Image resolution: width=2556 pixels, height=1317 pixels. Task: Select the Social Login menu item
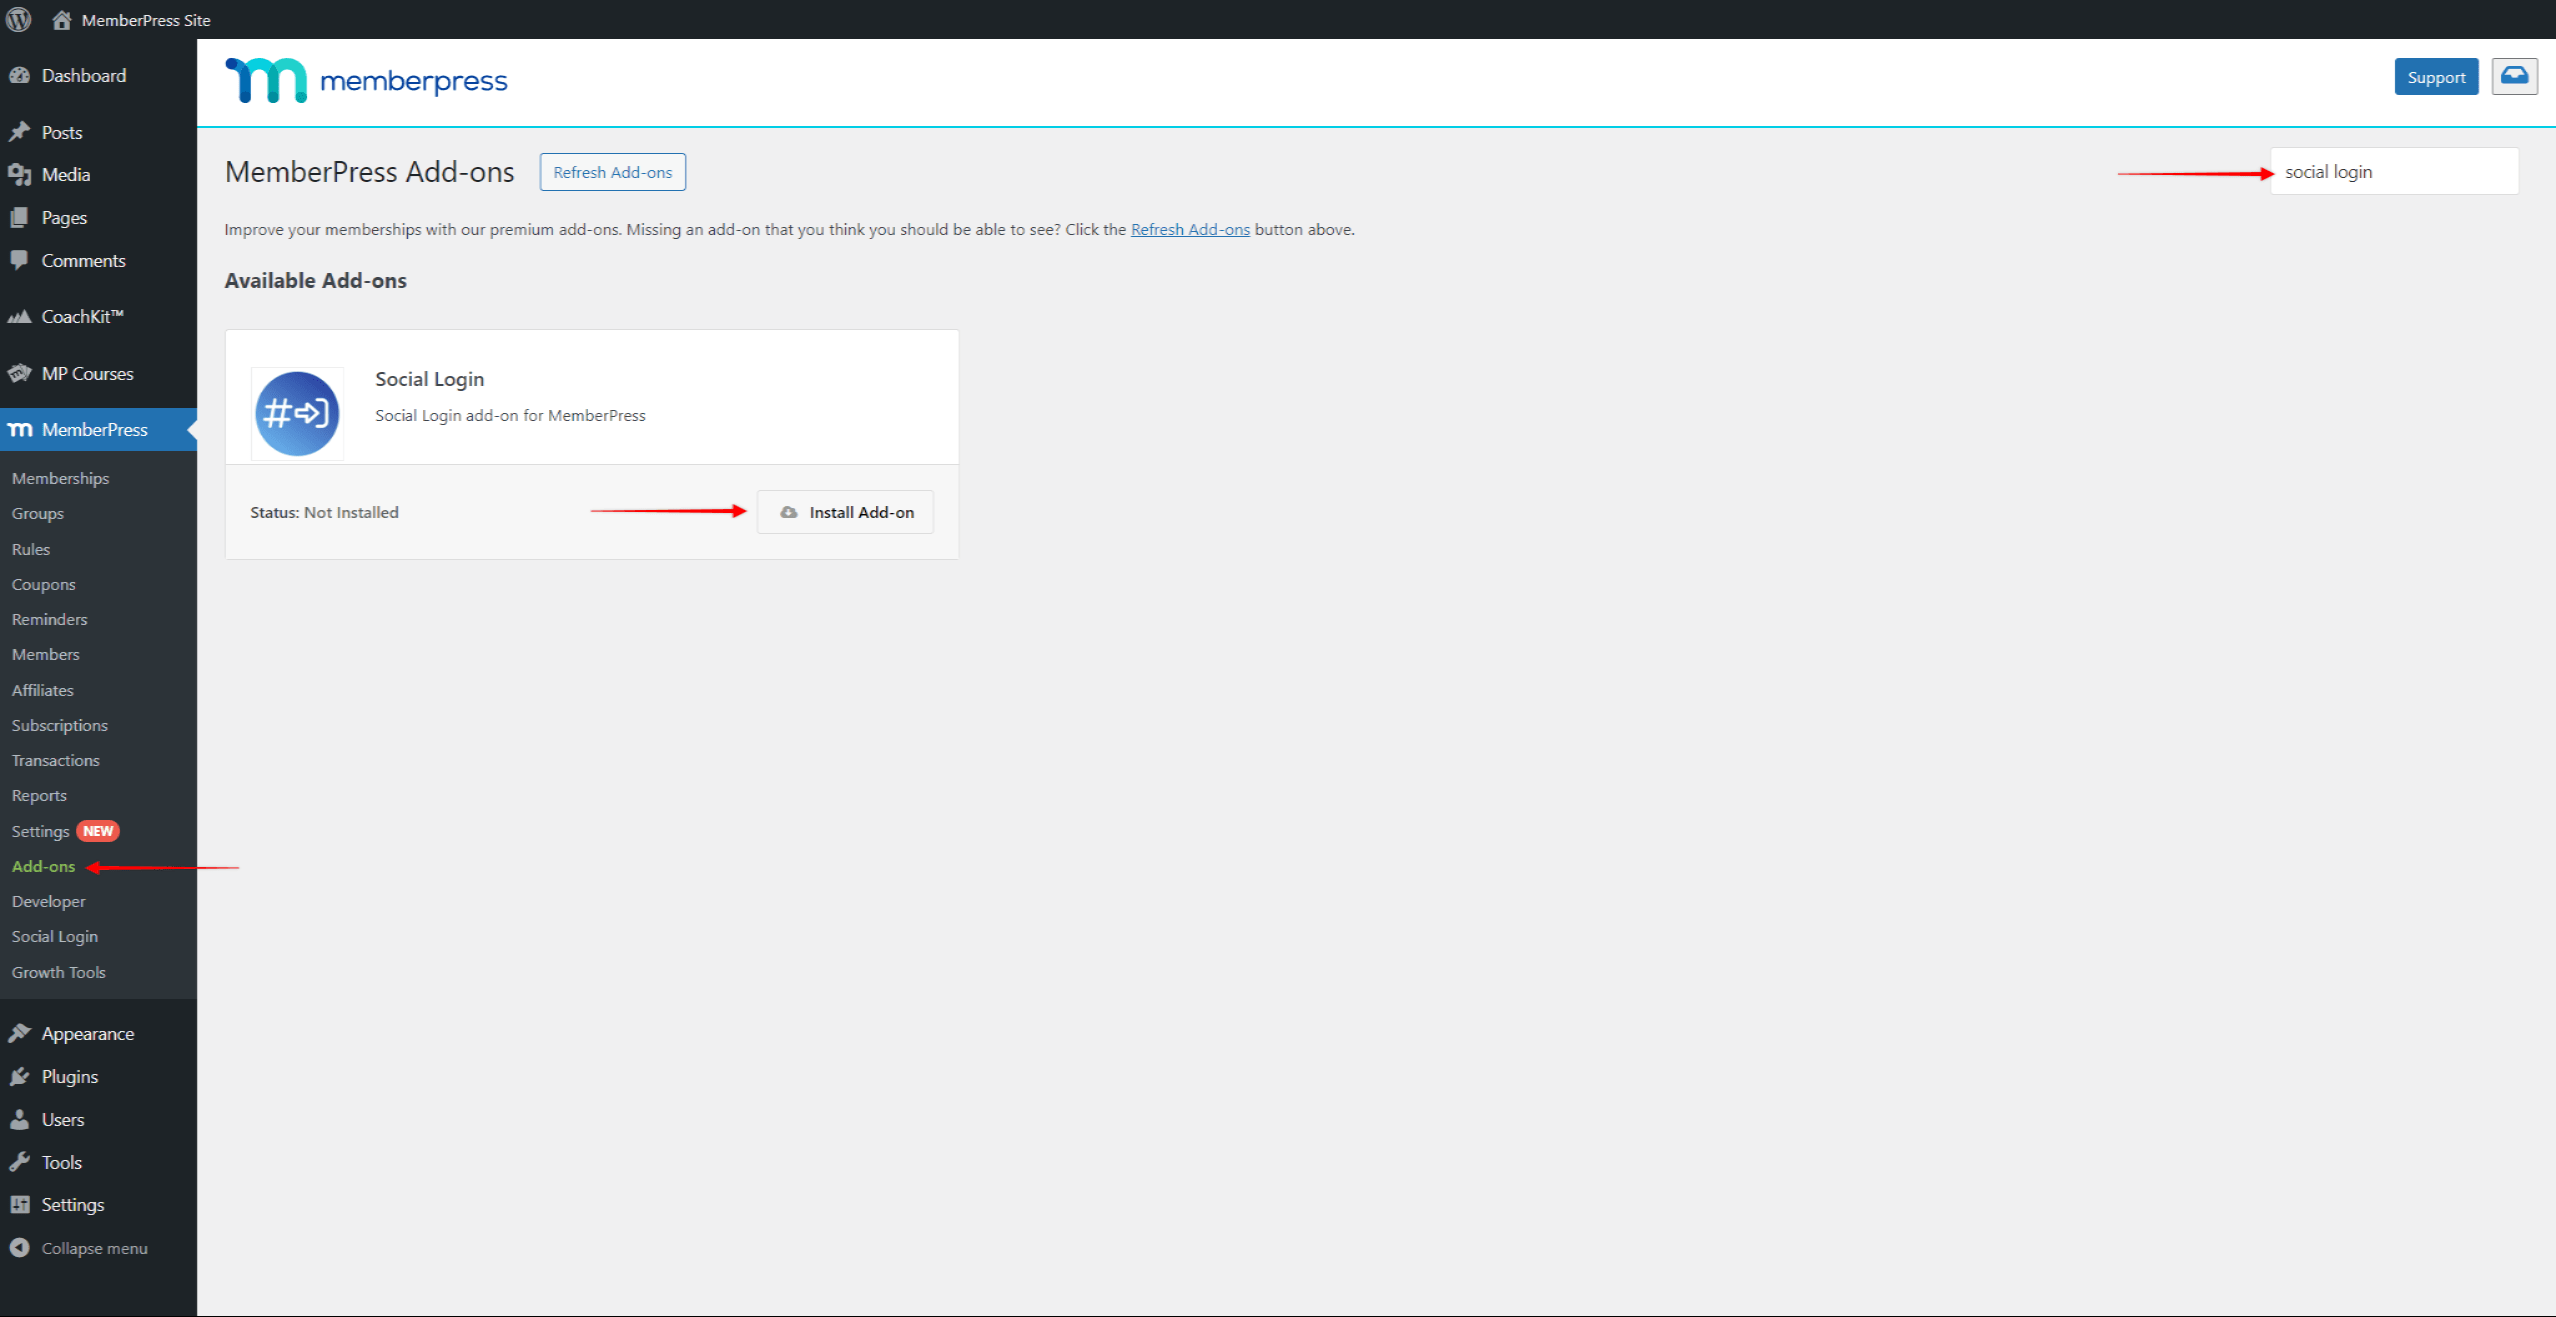coord(54,936)
